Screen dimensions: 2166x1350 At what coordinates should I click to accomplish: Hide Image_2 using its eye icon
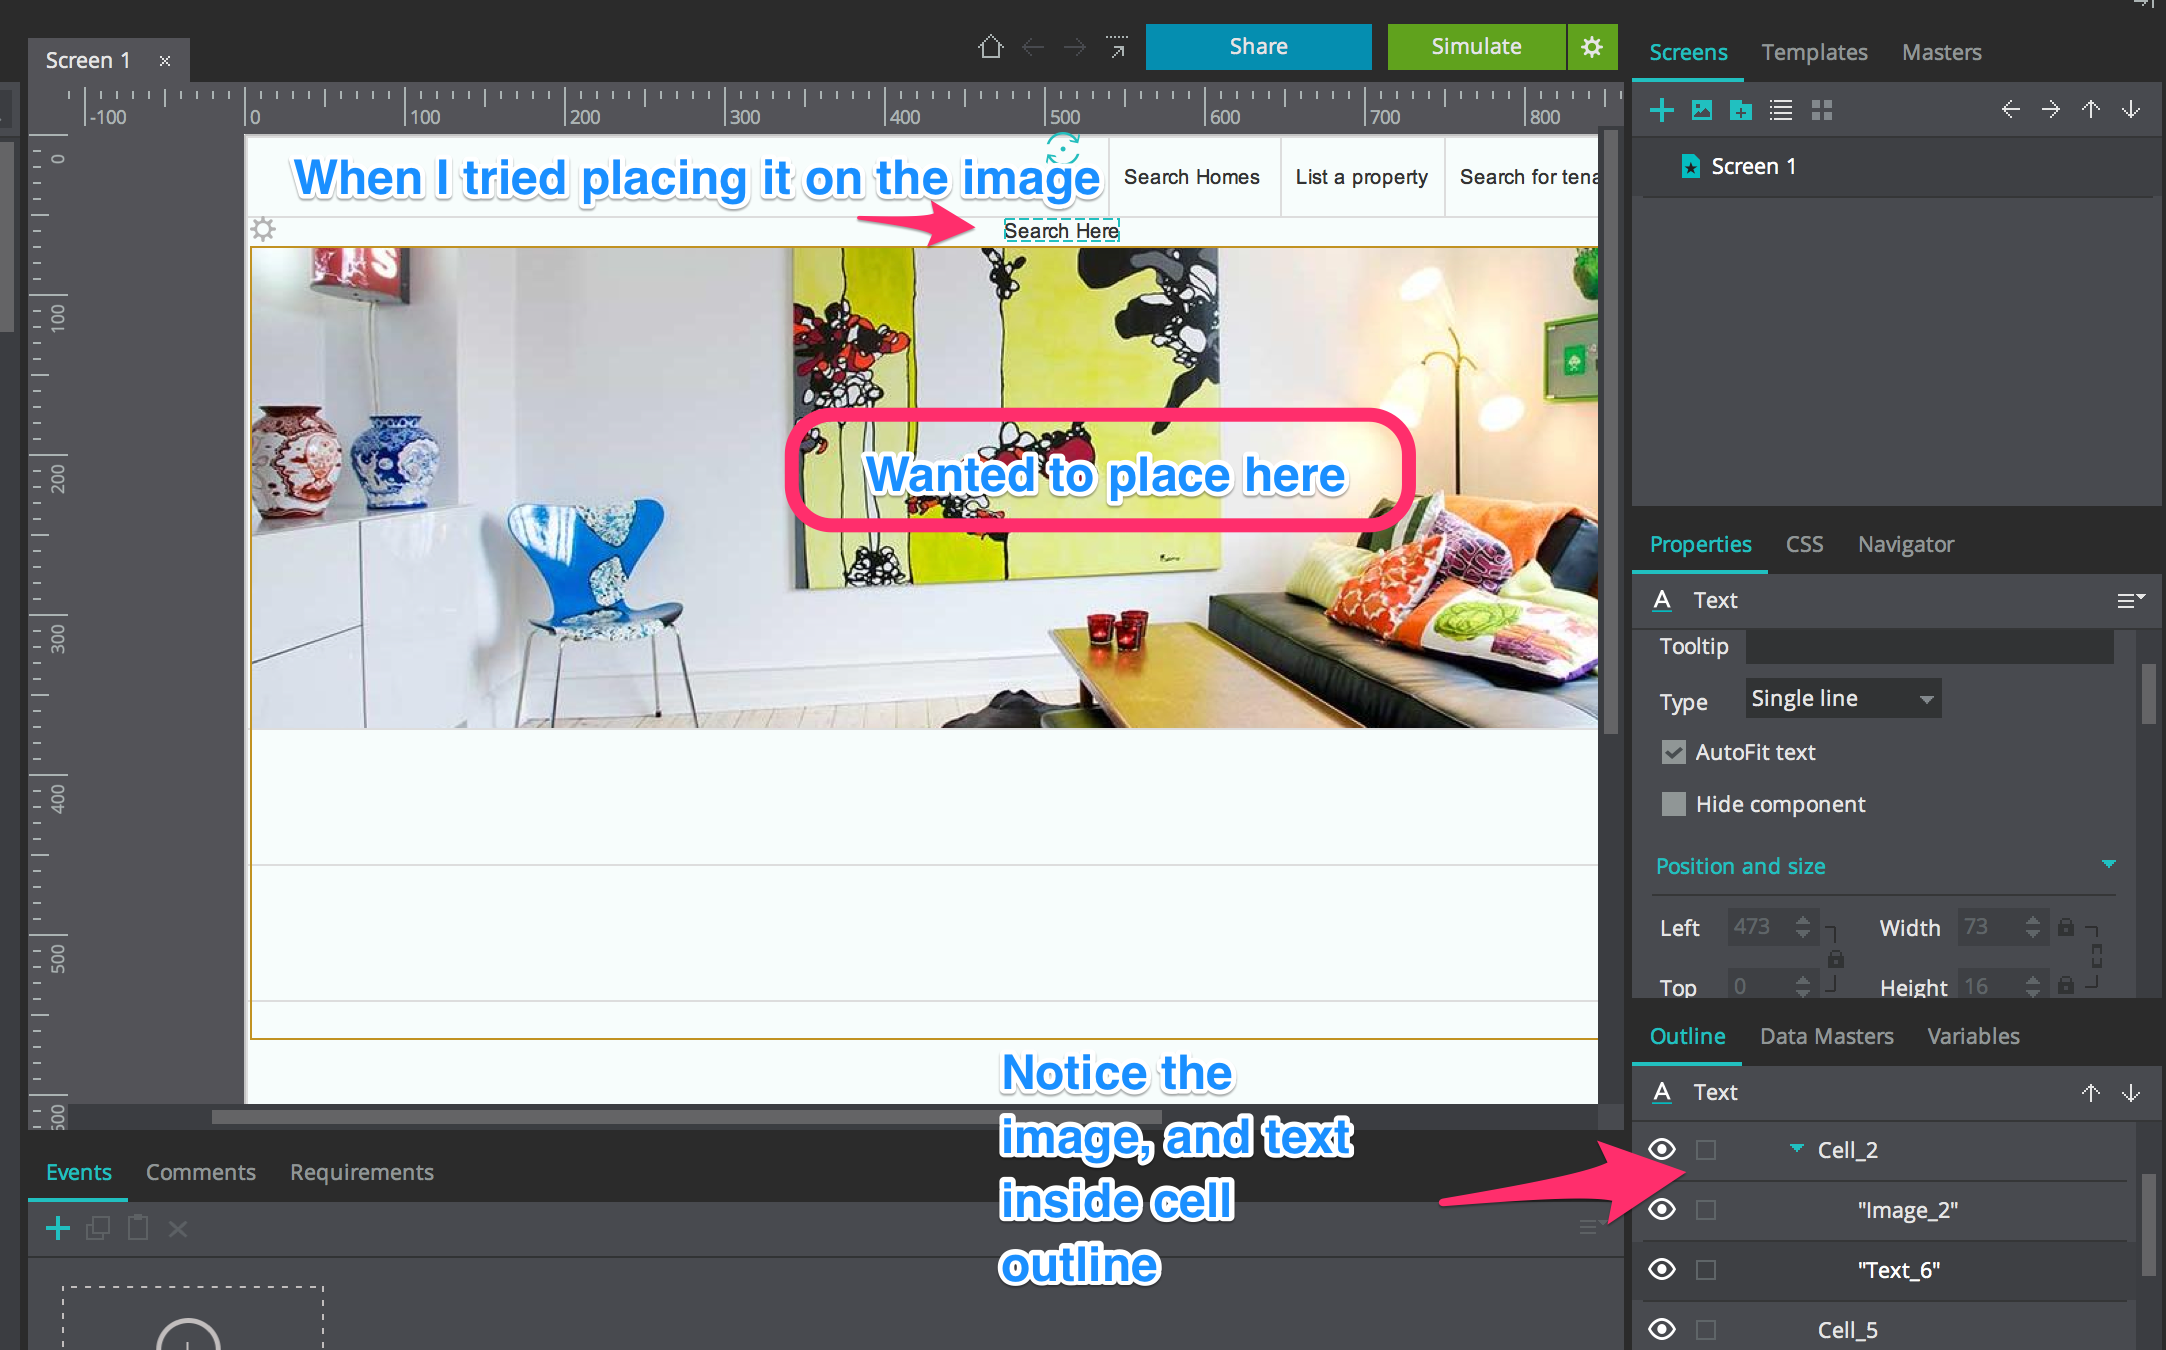1662,1210
